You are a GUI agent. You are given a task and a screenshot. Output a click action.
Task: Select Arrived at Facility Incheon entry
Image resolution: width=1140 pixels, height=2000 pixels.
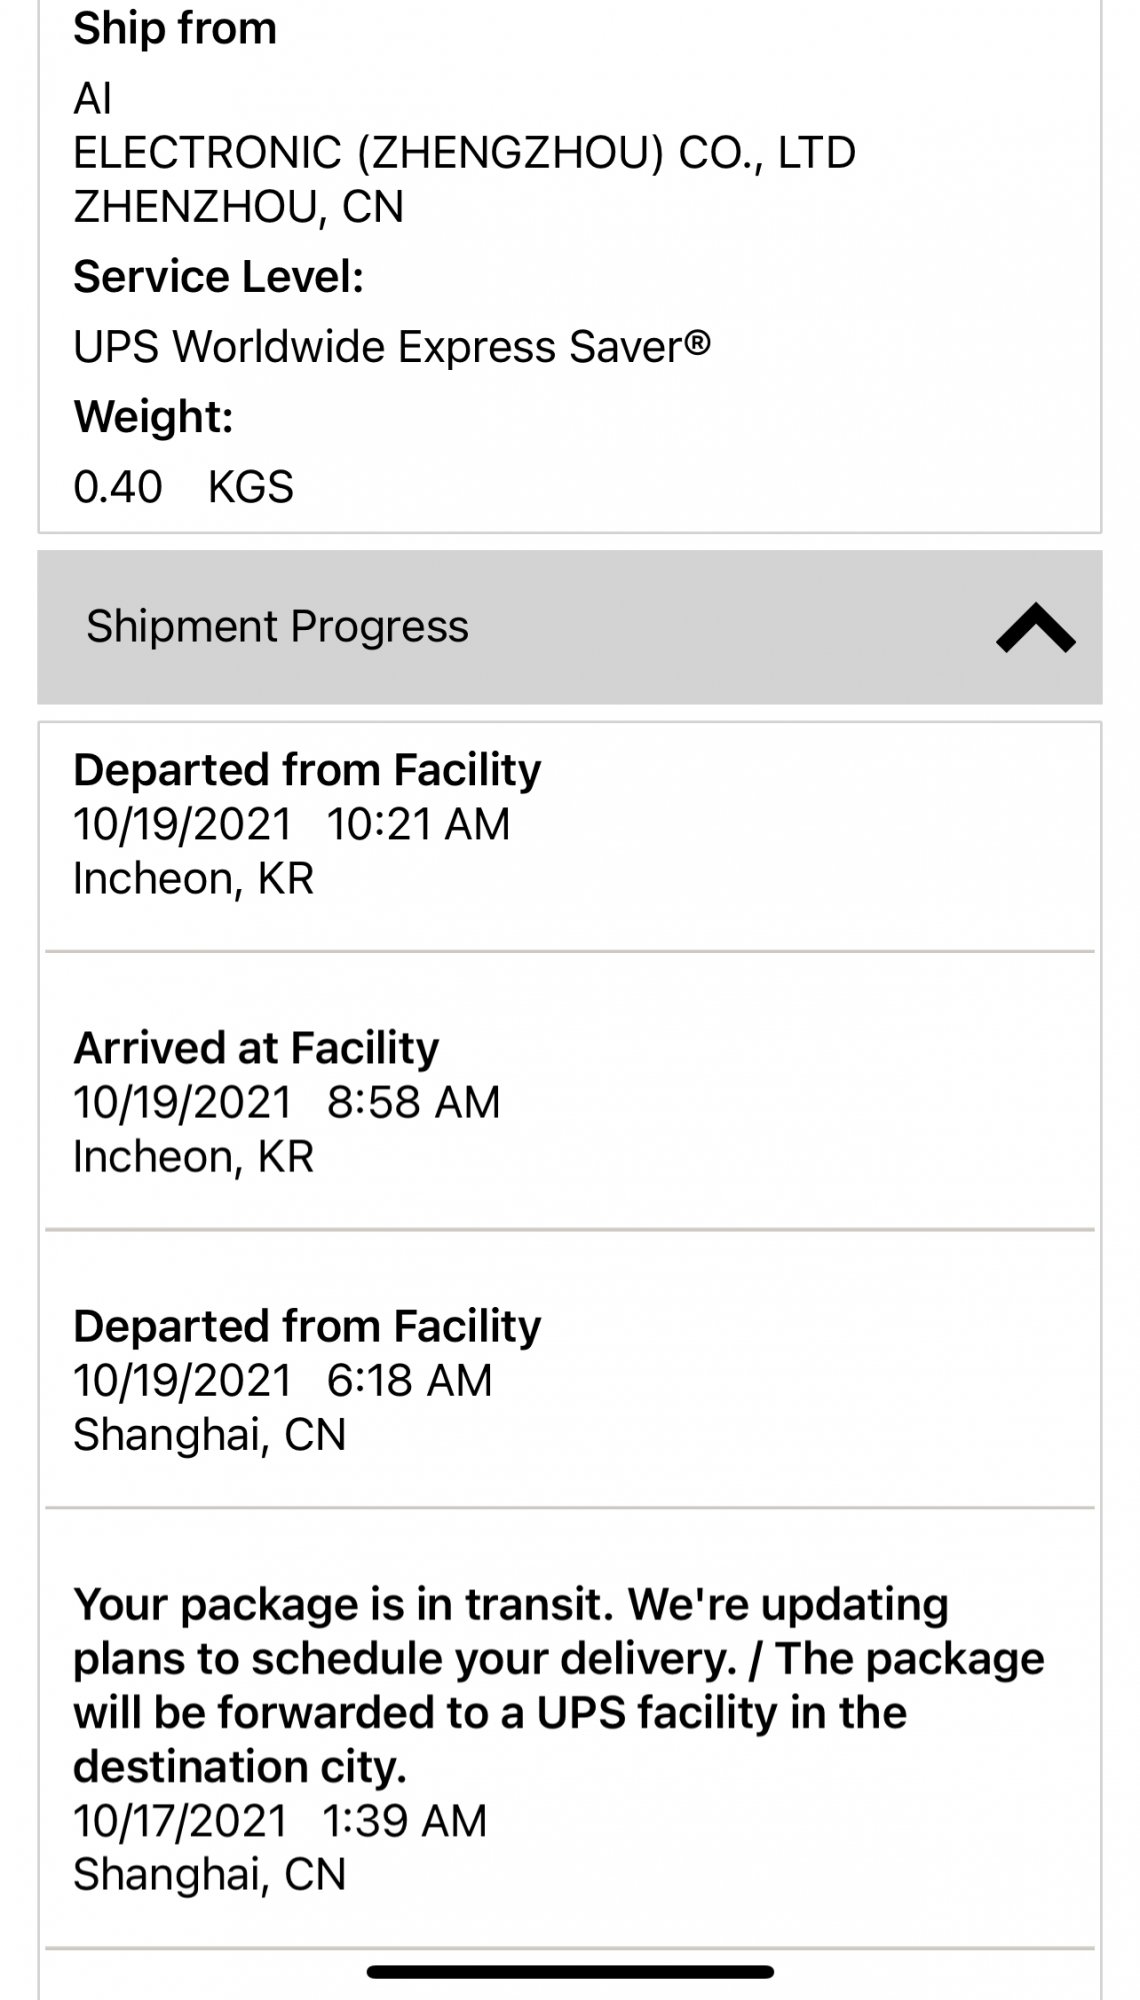point(570,1091)
